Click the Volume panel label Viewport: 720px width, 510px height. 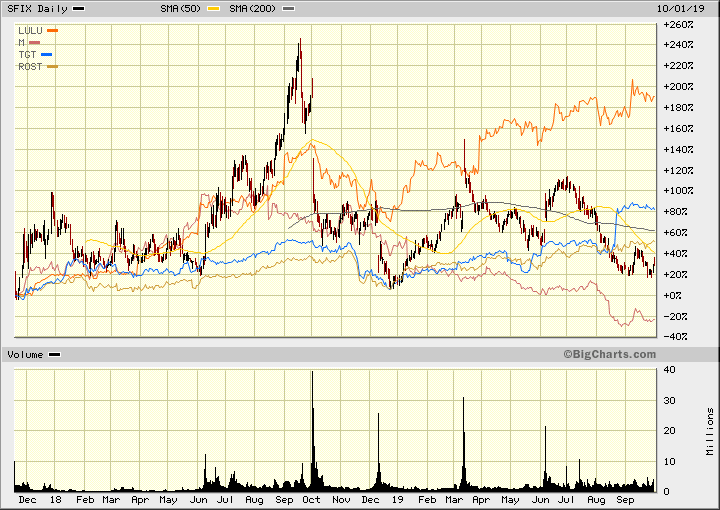coord(25,355)
